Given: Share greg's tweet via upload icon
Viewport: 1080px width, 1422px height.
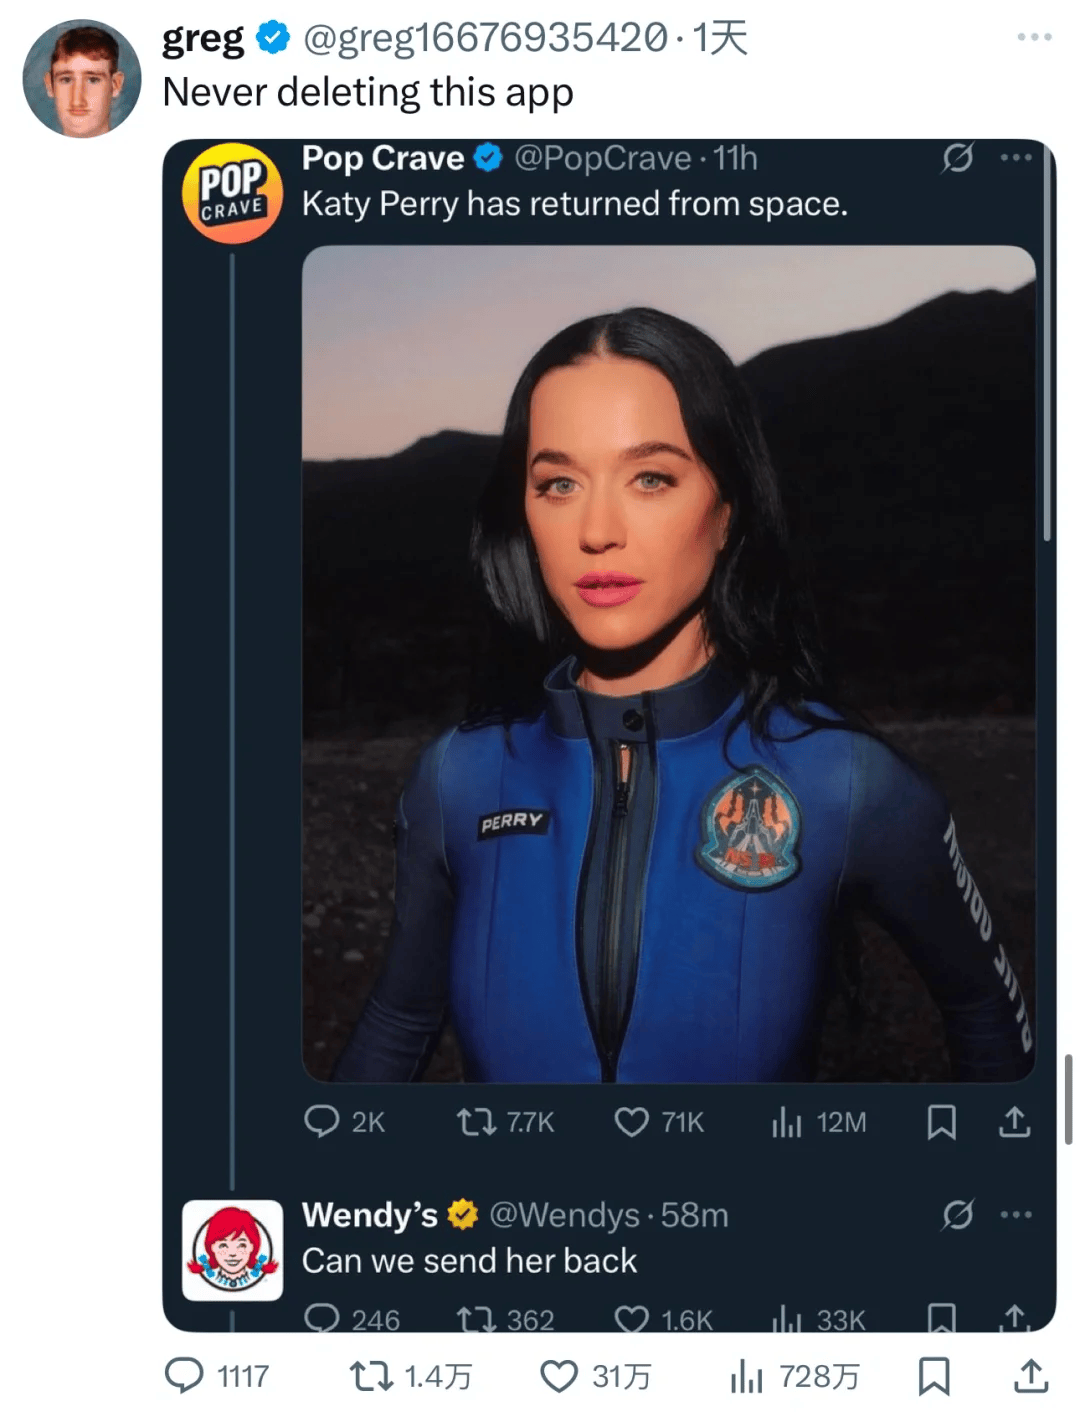Looking at the screenshot, I should 1031,1376.
